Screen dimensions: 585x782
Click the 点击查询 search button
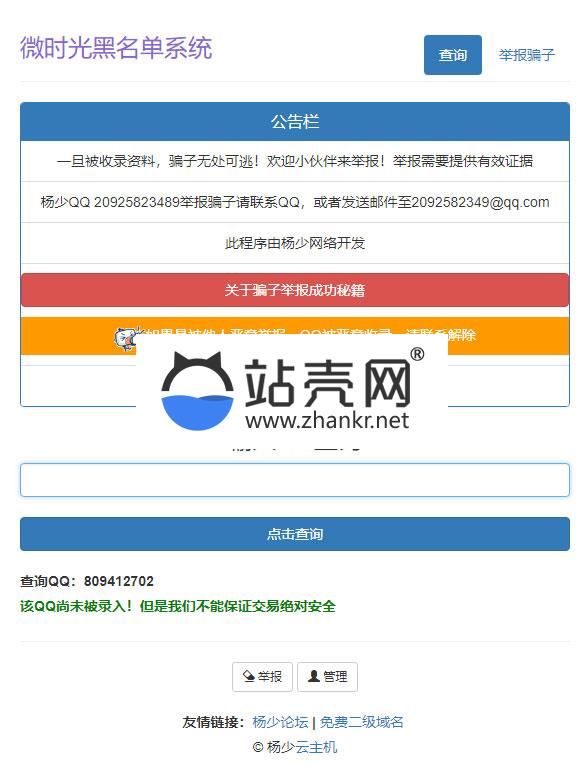[x=295, y=534]
